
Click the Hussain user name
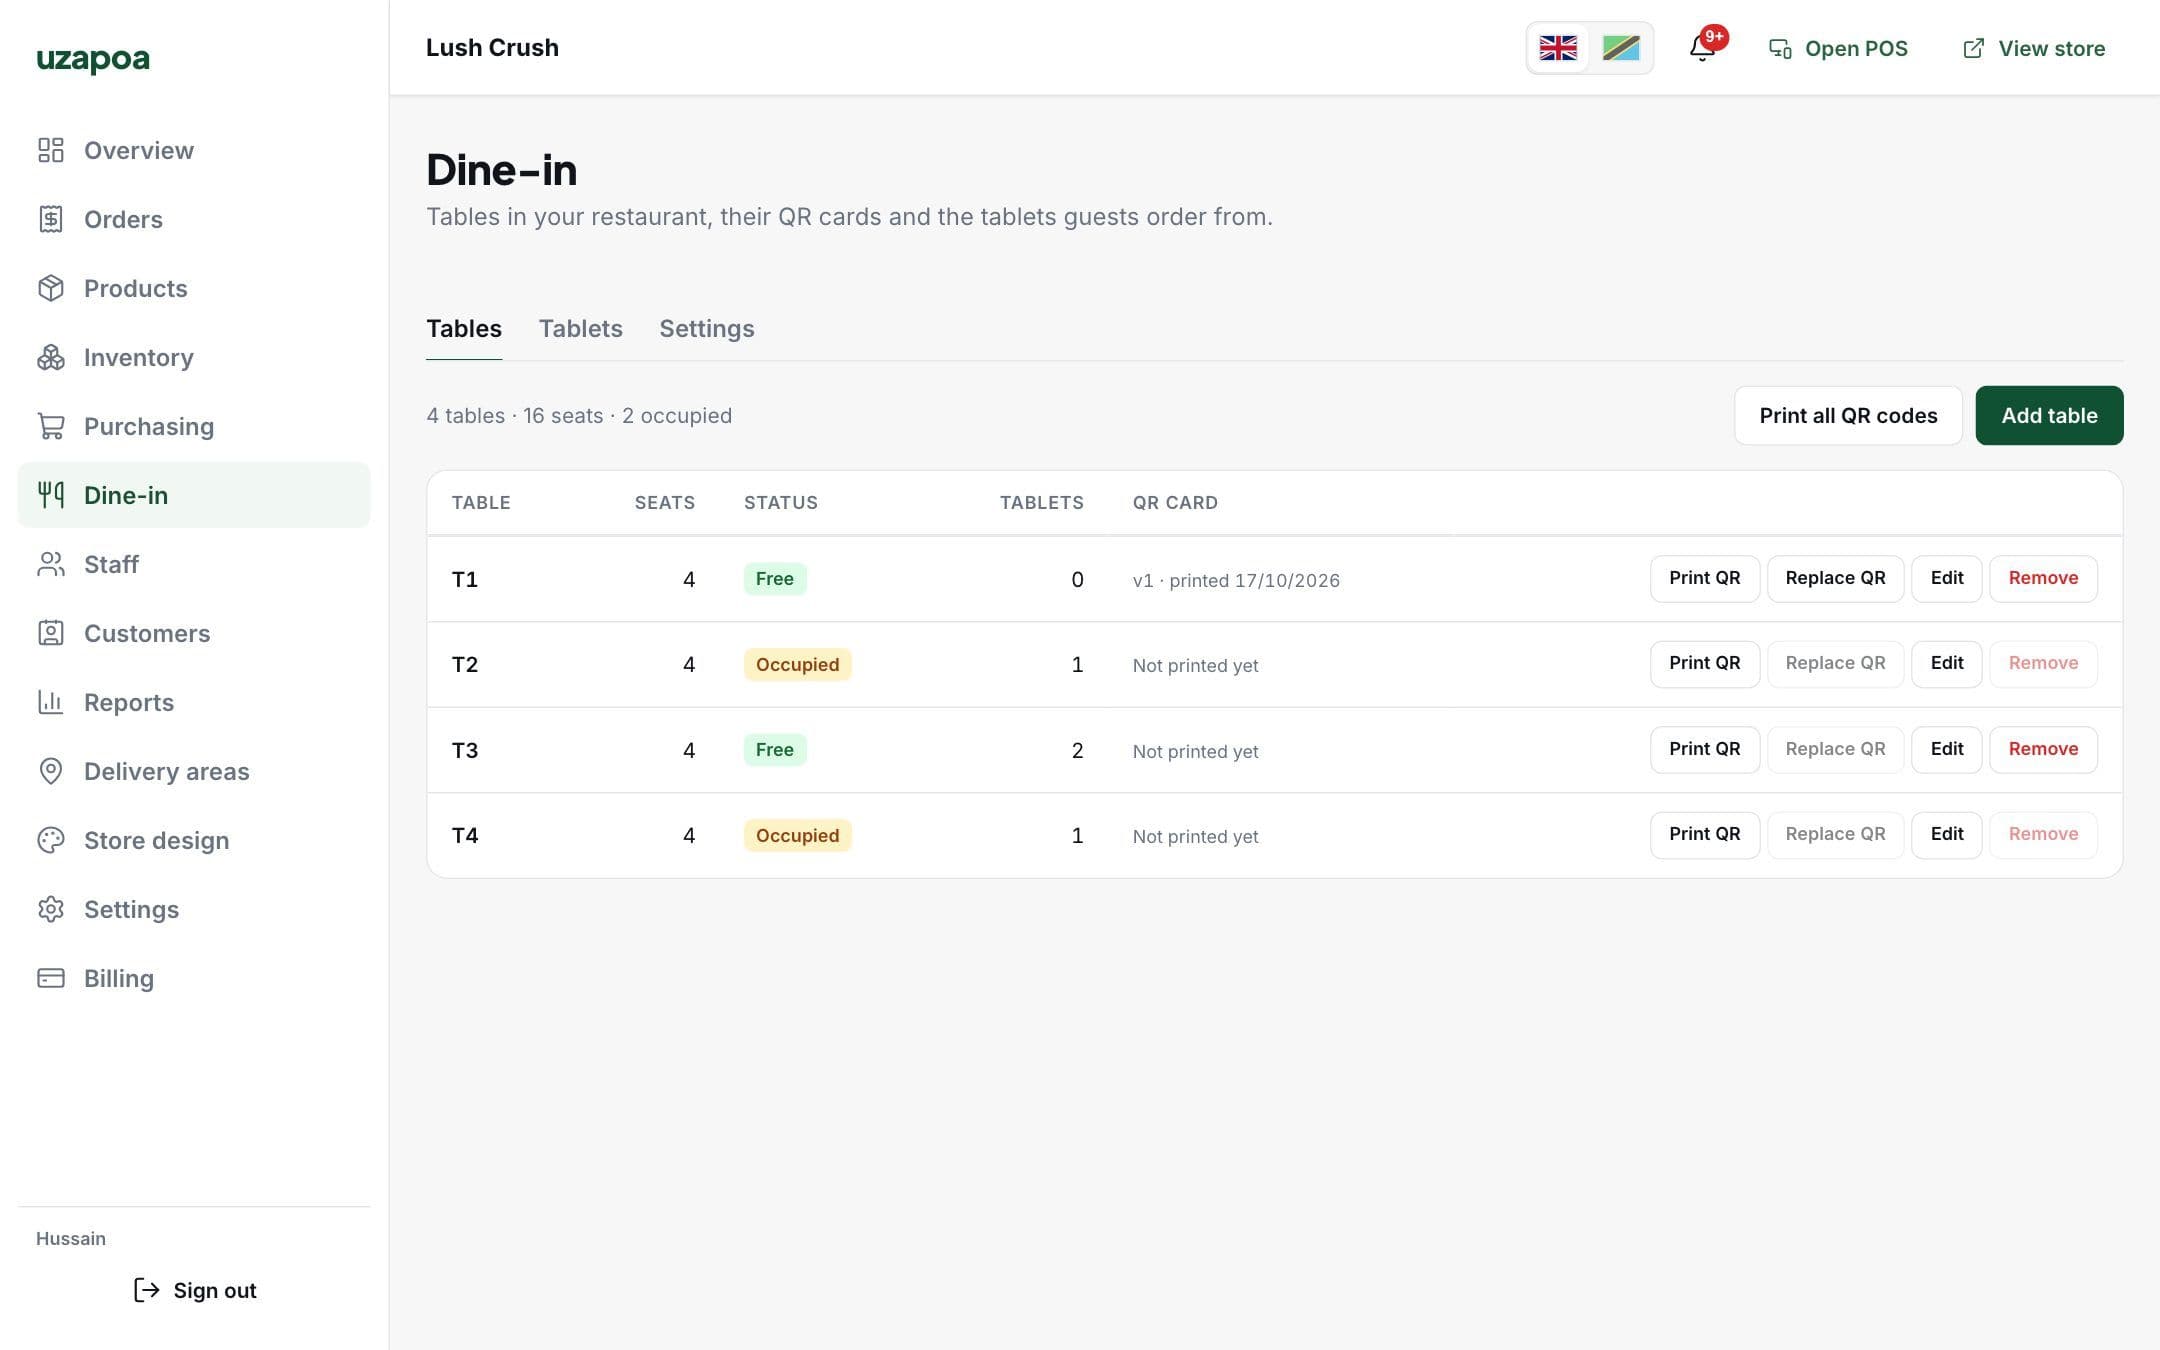pyautogui.click(x=71, y=1238)
